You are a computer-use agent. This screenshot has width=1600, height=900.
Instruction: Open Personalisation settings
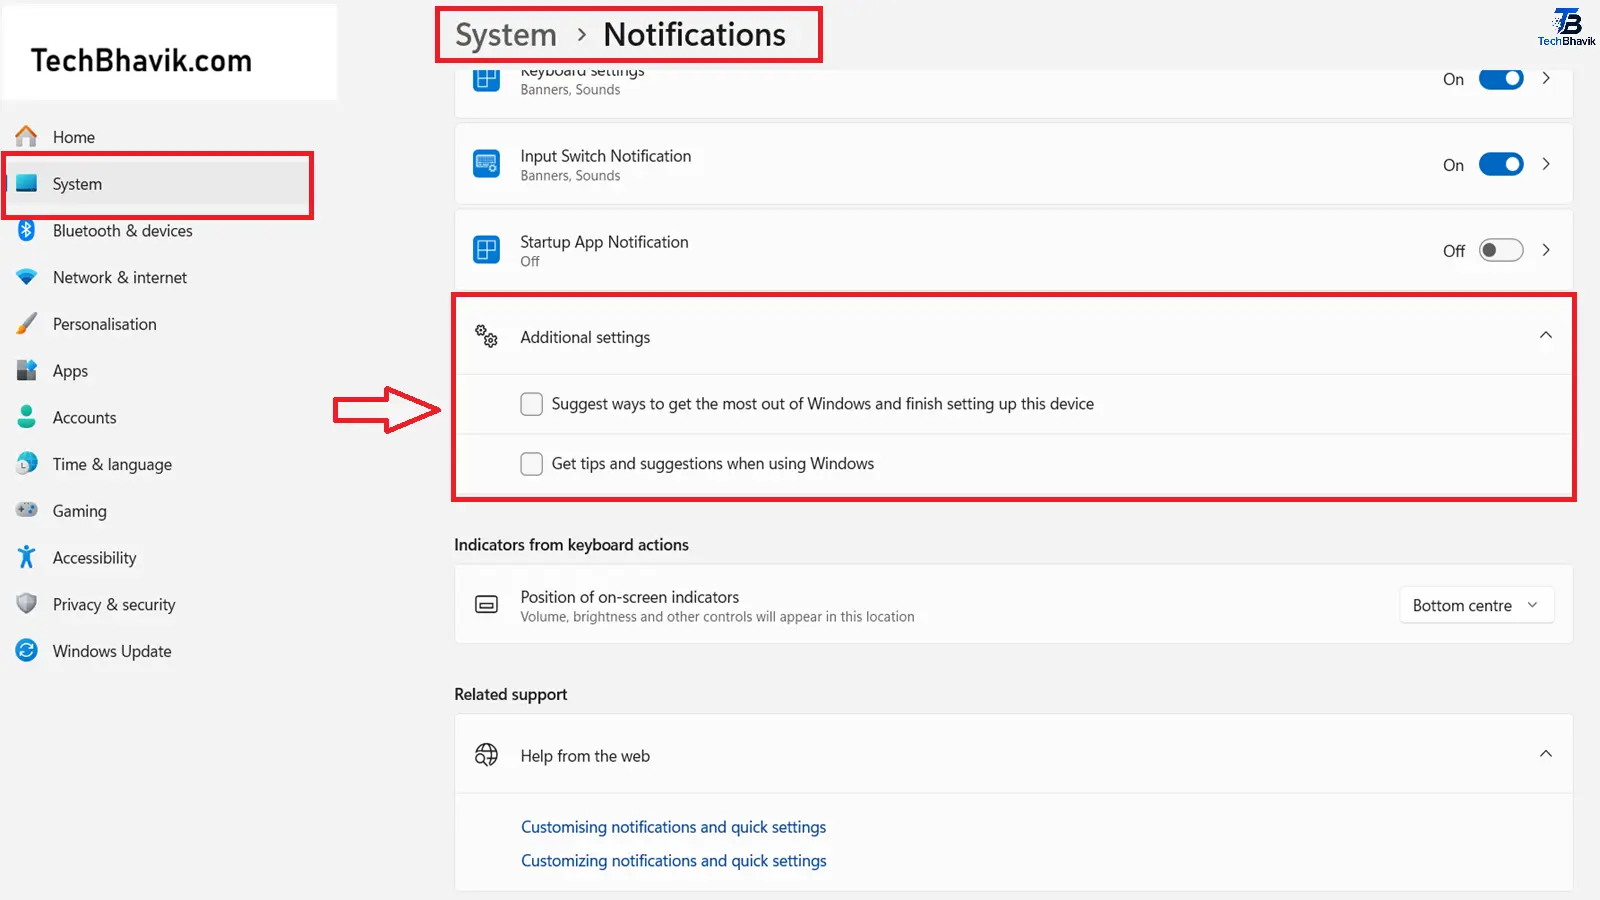pos(105,324)
